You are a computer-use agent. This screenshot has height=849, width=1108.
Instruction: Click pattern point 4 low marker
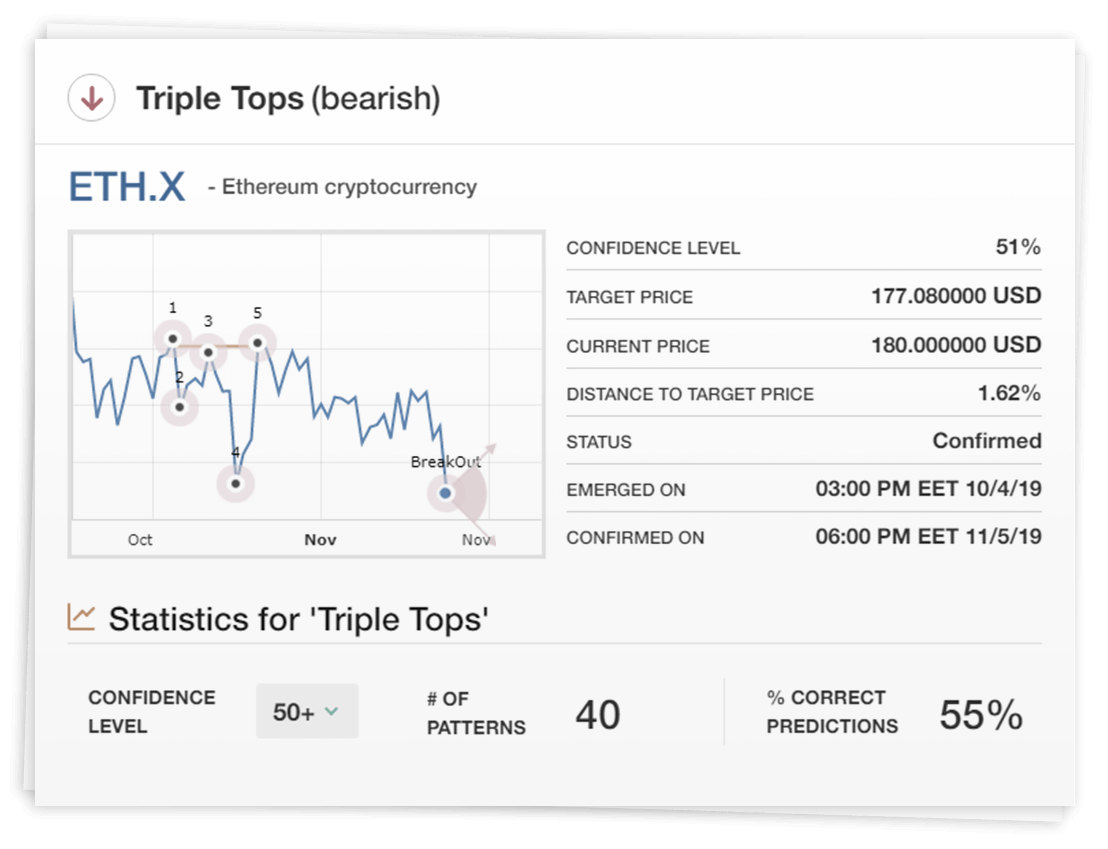(236, 484)
